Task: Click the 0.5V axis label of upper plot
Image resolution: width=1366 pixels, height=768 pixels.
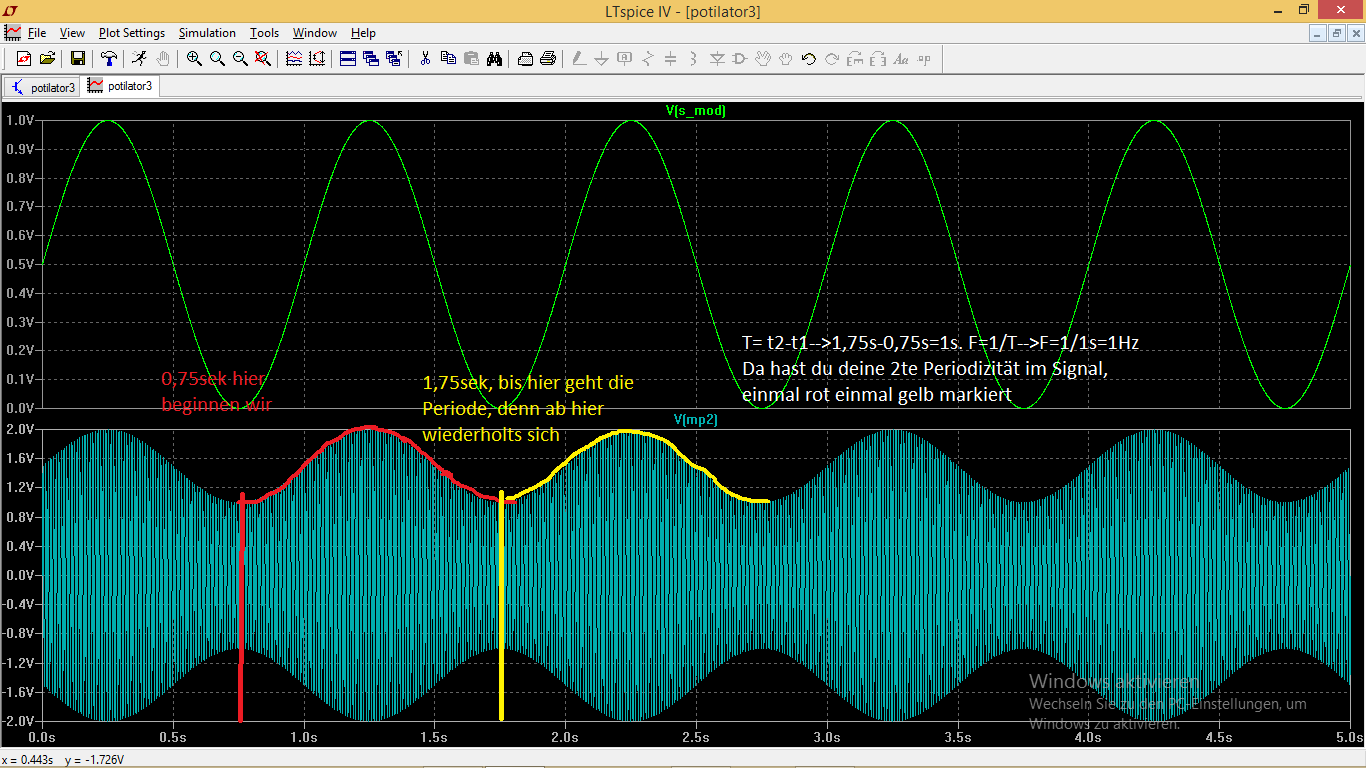Action: click(21, 265)
